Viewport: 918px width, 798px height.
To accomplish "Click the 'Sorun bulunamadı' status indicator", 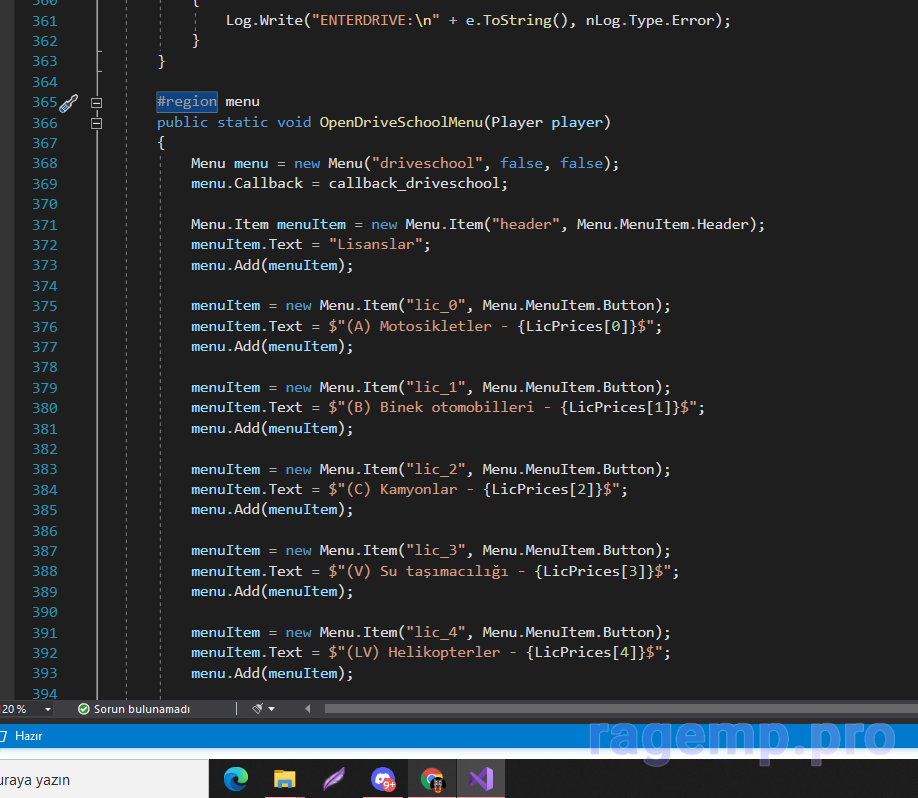I will pos(141,709).
